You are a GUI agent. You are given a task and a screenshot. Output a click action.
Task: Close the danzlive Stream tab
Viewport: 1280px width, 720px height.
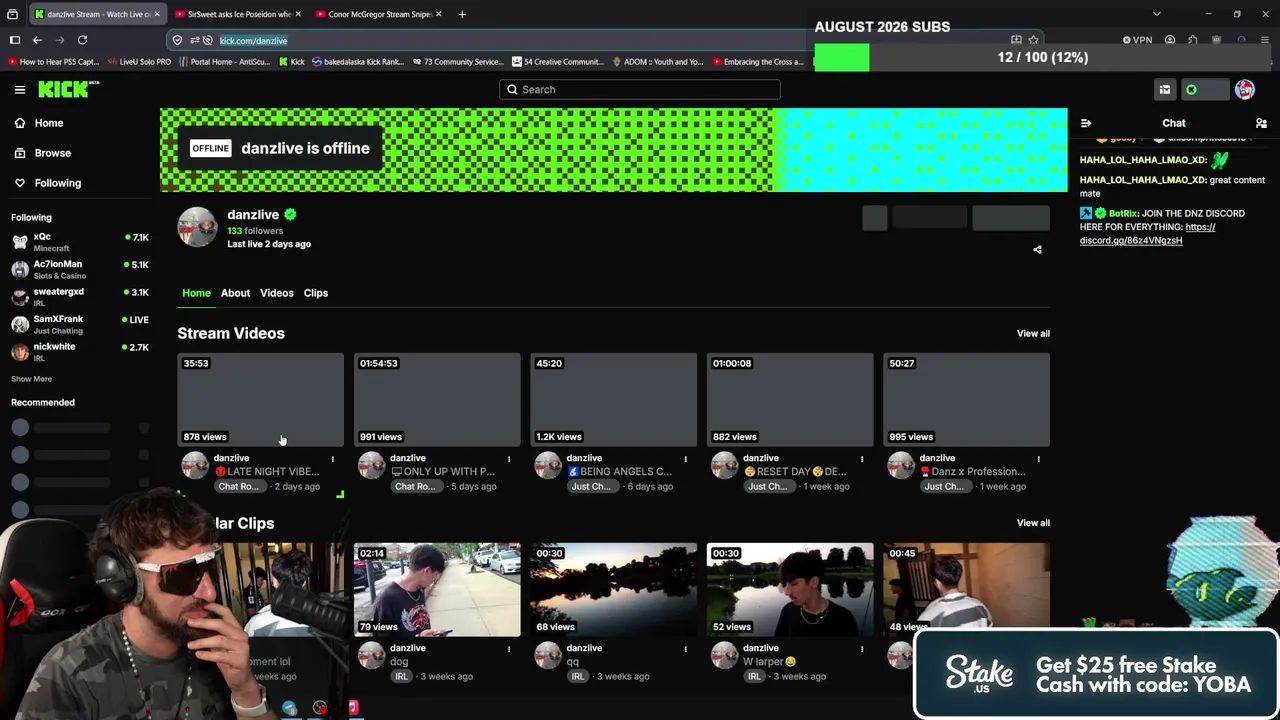156,14
